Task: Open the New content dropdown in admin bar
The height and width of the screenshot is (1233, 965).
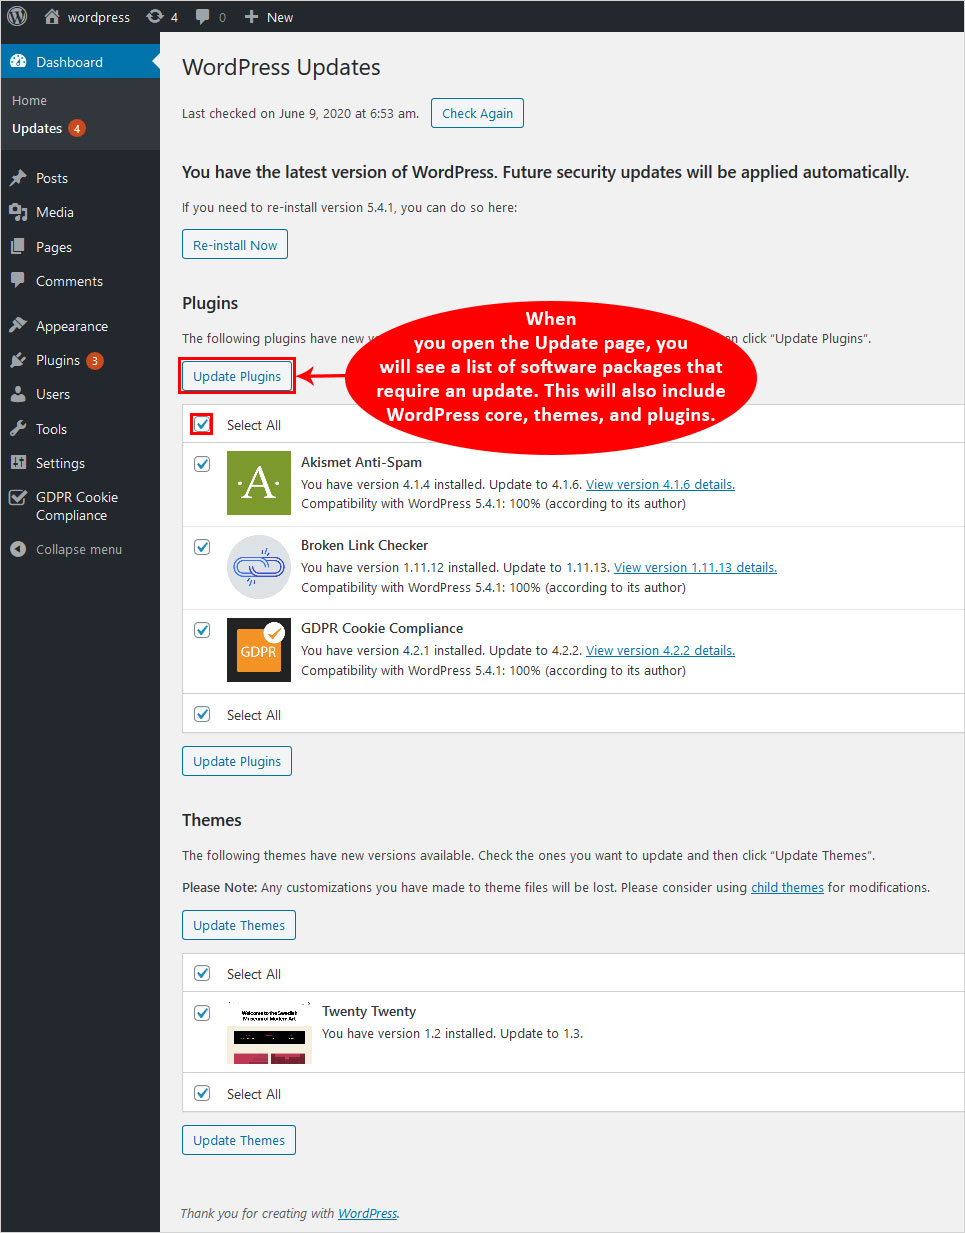Action: [x=269, y=17]
